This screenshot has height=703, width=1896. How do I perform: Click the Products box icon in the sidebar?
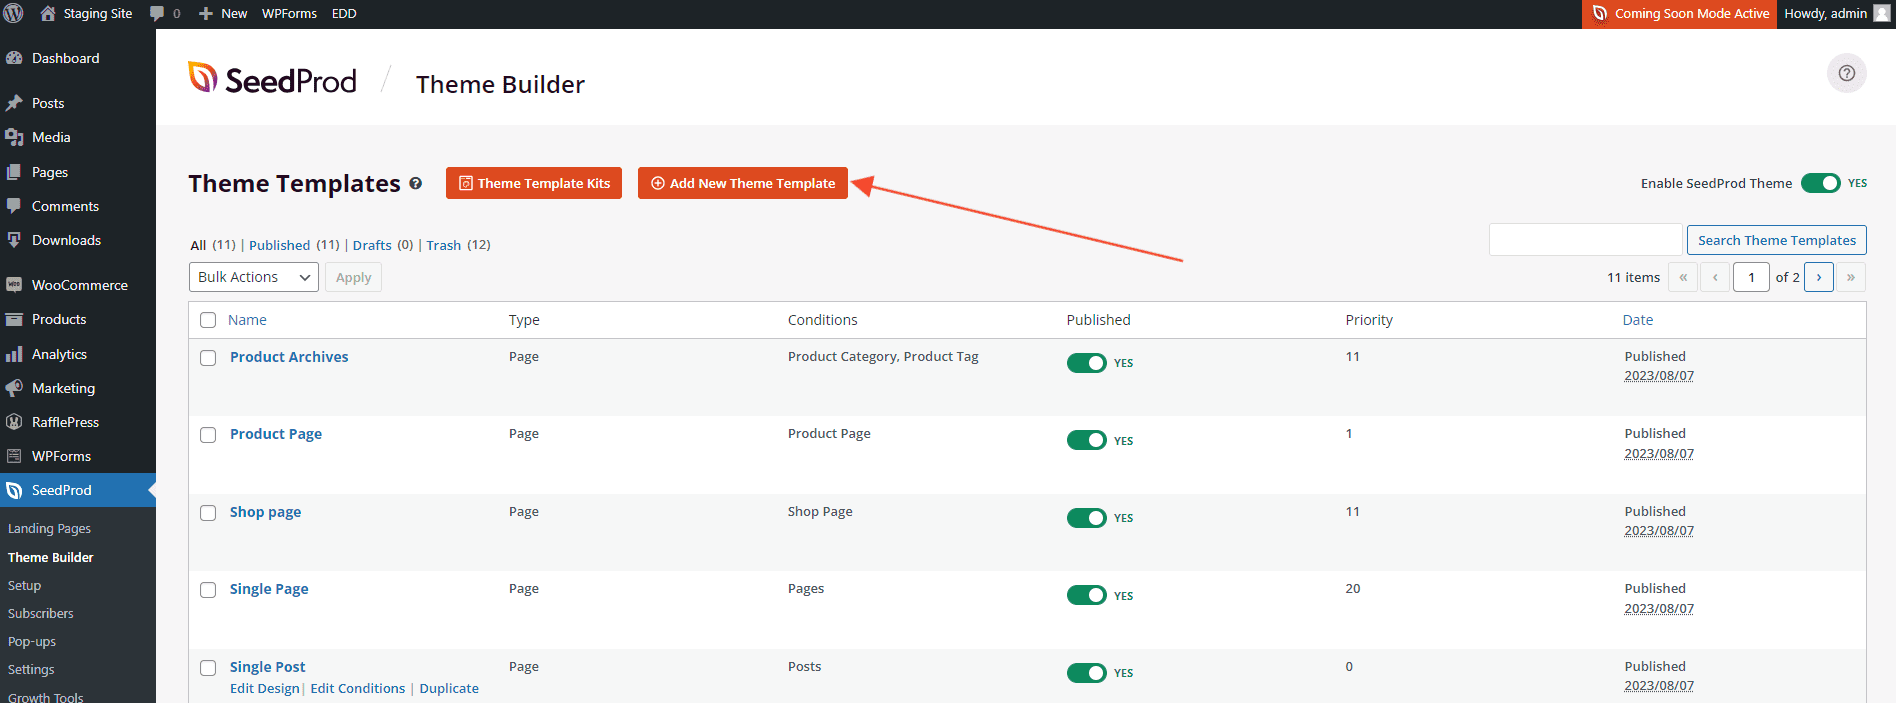[14, 319]
